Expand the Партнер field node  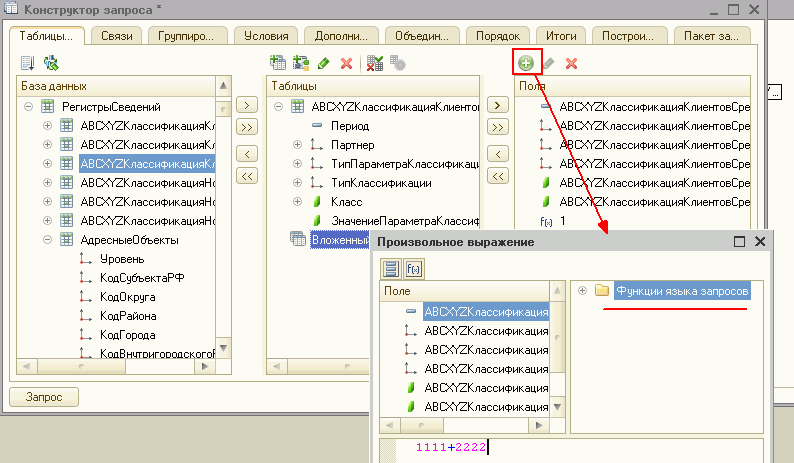click(x=297, y=145)
